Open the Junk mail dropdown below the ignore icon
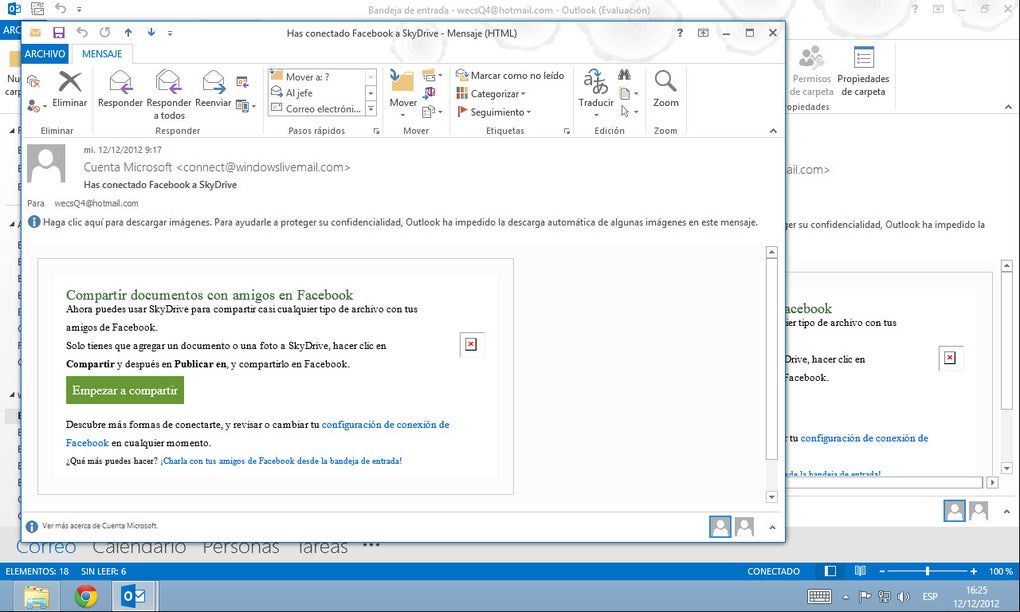Screen dimensions: 1020x612 pos(36,105)
